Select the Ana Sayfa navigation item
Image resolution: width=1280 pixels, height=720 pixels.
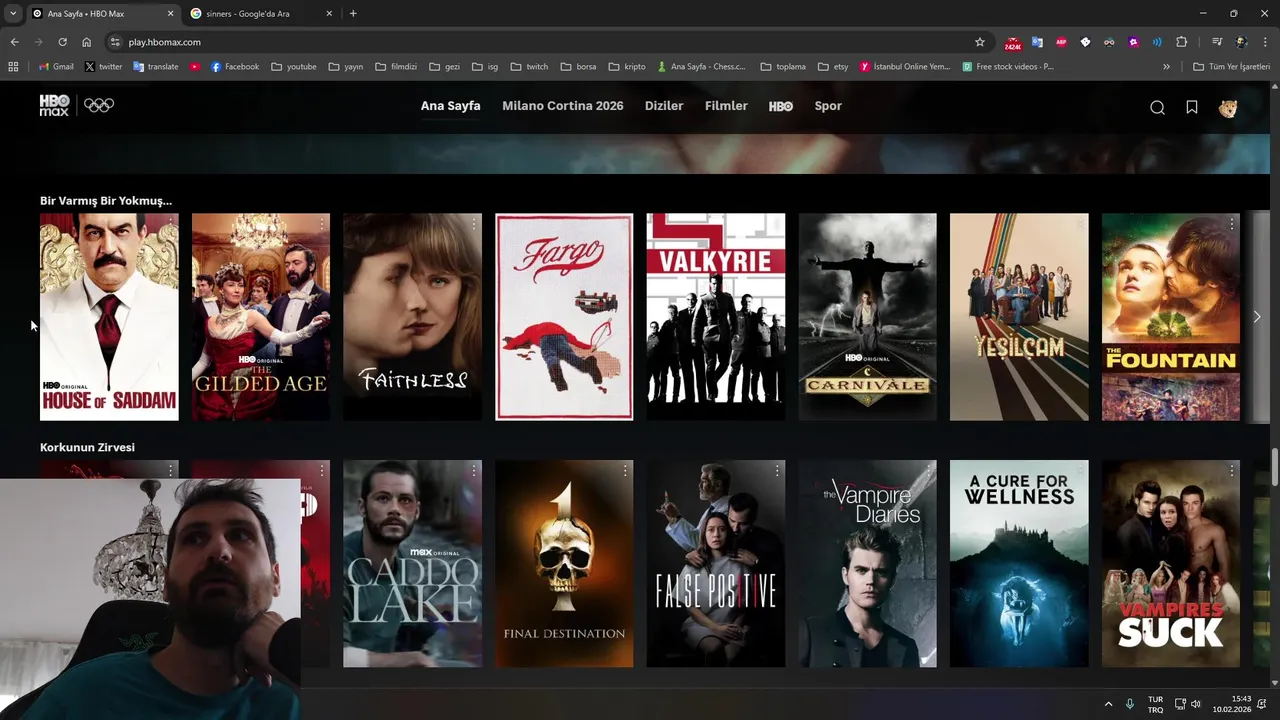click(x=450, y=106)
